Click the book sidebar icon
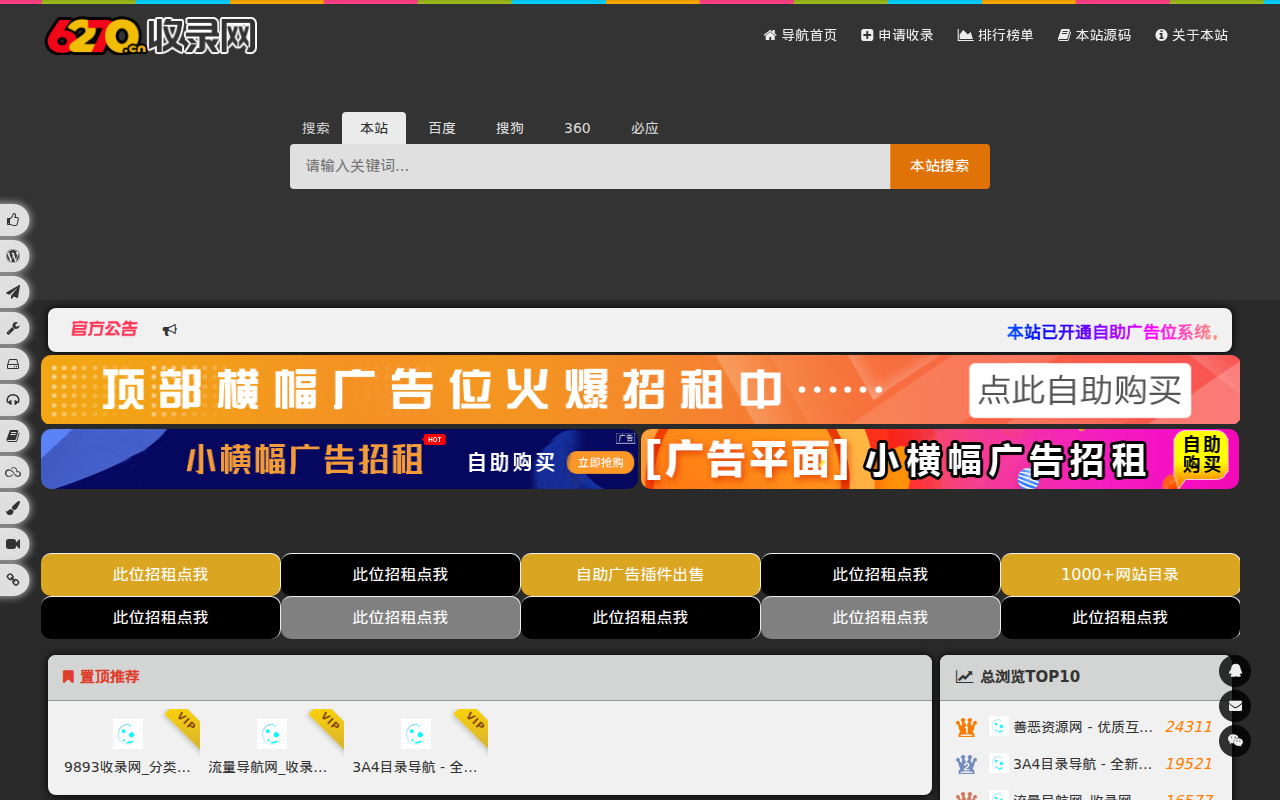This screenshot has height=800, width=1280. (x=13, y=436)
